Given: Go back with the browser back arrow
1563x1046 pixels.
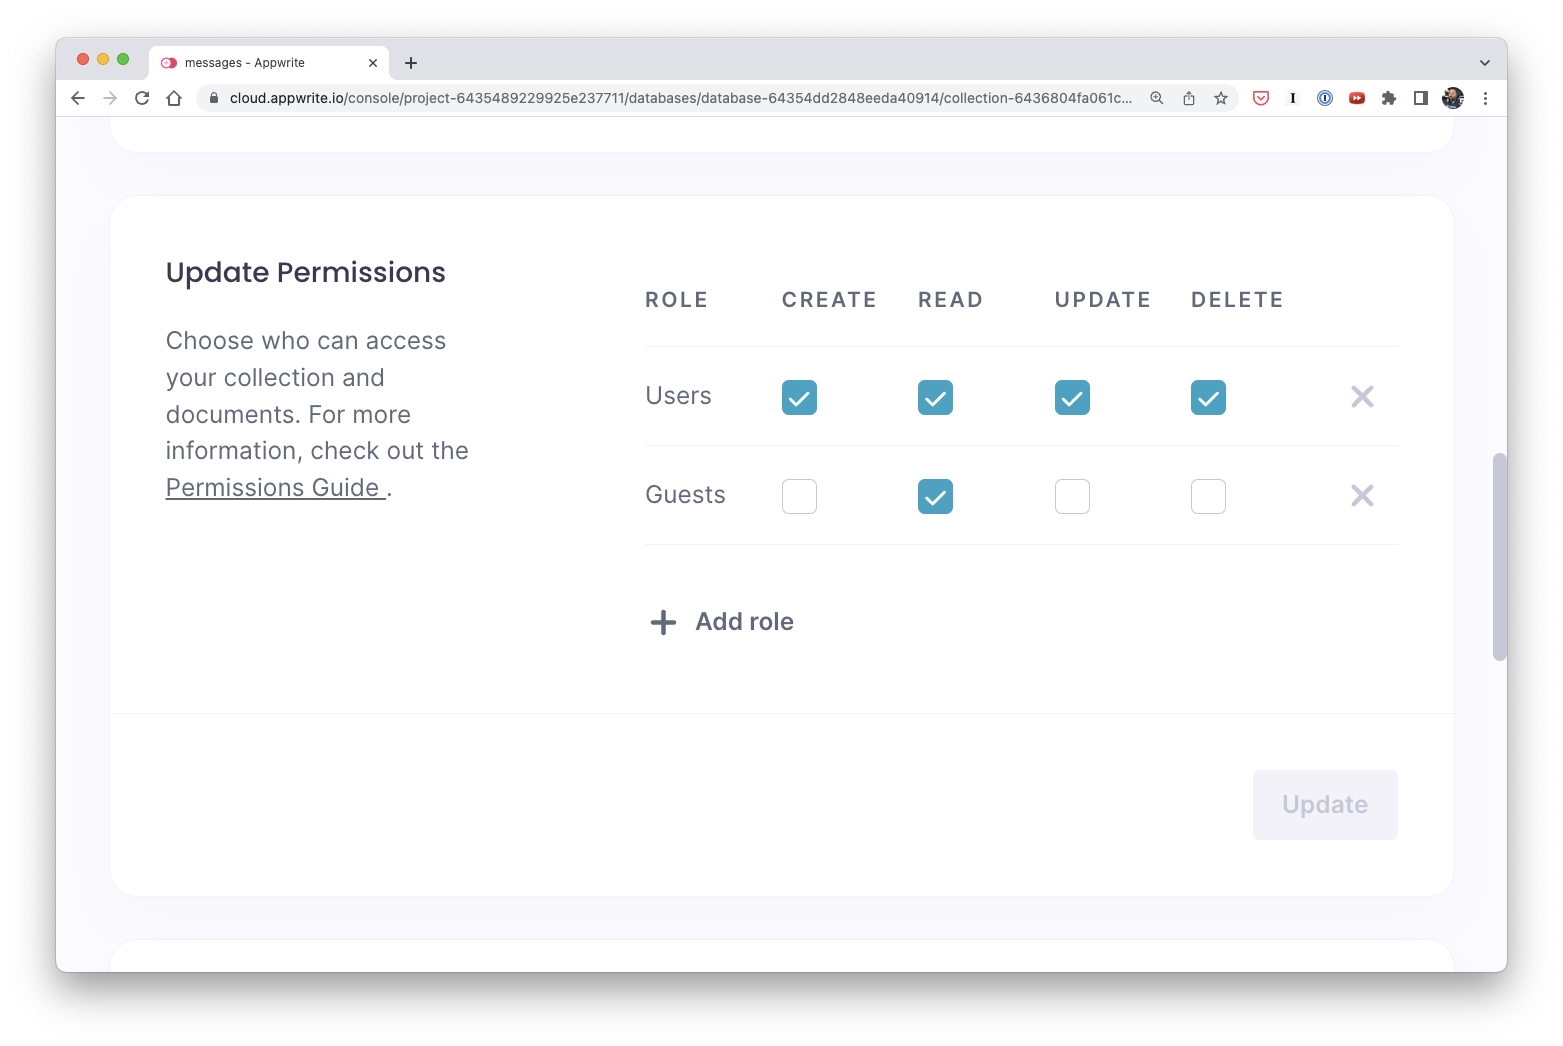Looking at the screenshot, I should tap(78, 98).
